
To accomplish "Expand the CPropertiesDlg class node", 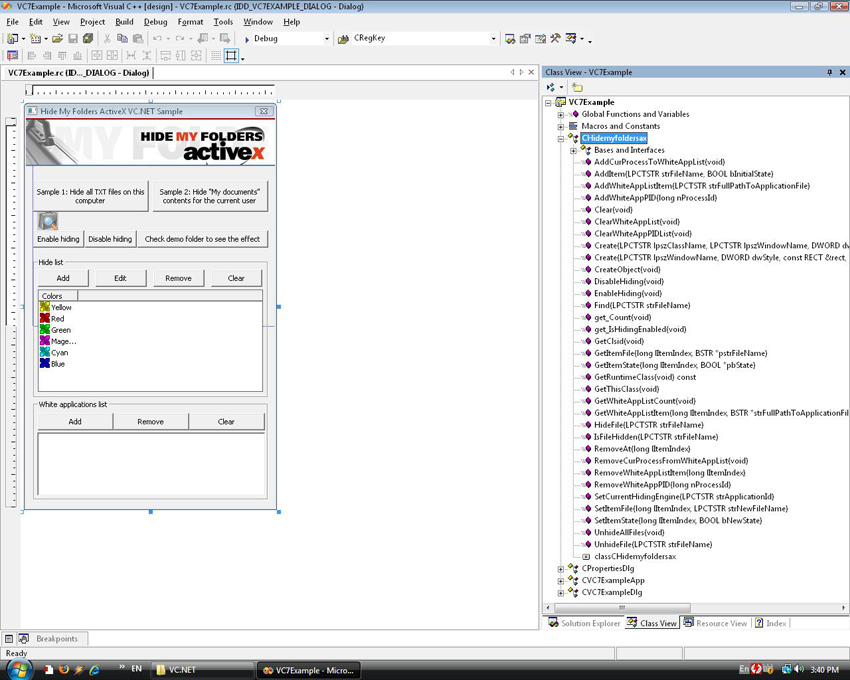I will 561,569.
